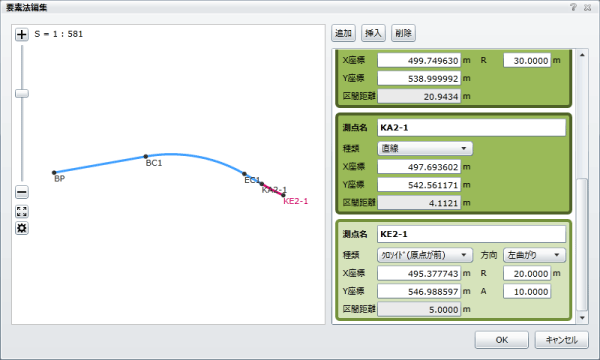Click the minus zoom-out icon
The width and height of the screenshot is (600, 360).
pyautogui.click(x=22, y=192)
